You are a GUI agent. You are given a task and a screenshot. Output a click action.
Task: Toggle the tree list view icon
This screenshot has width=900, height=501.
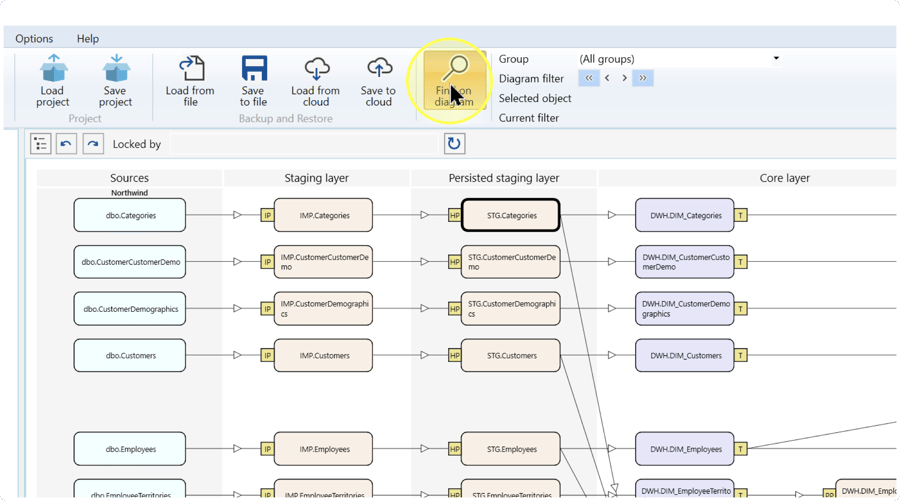tap(41, 143)
